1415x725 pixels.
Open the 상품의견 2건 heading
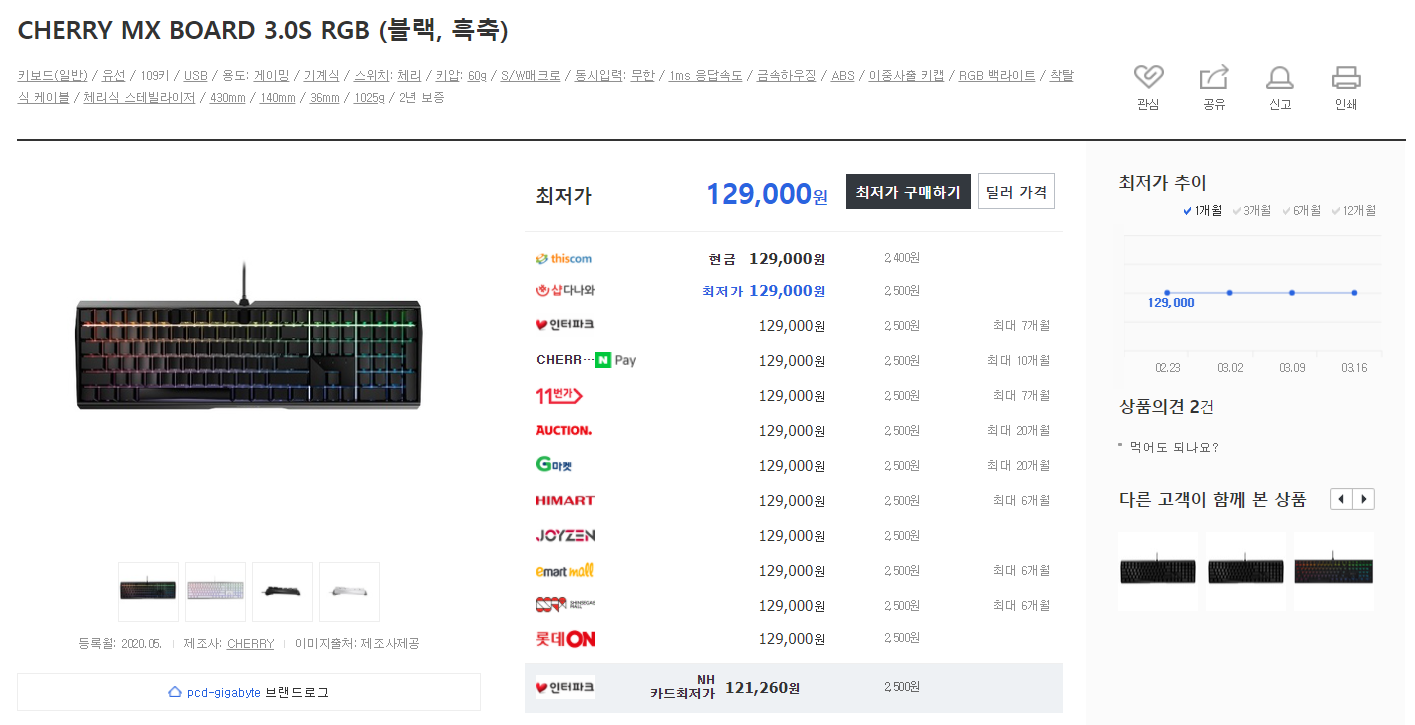1166,407
